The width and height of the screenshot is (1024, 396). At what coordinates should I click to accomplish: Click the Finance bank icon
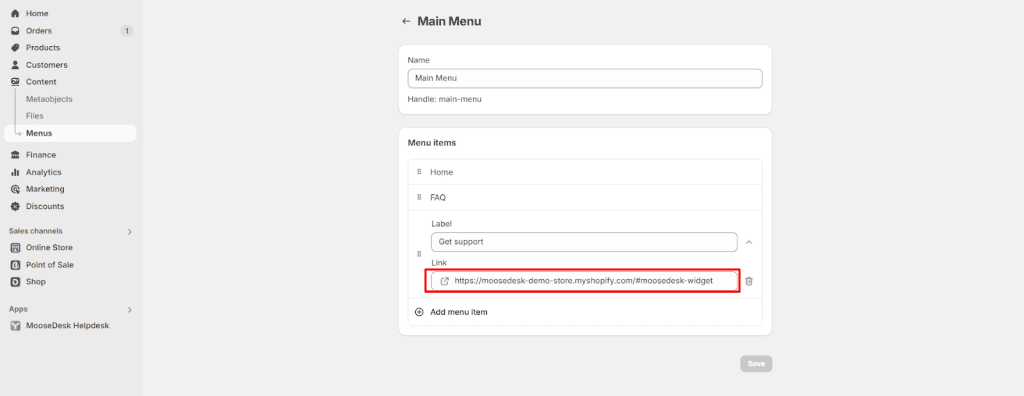15,155
